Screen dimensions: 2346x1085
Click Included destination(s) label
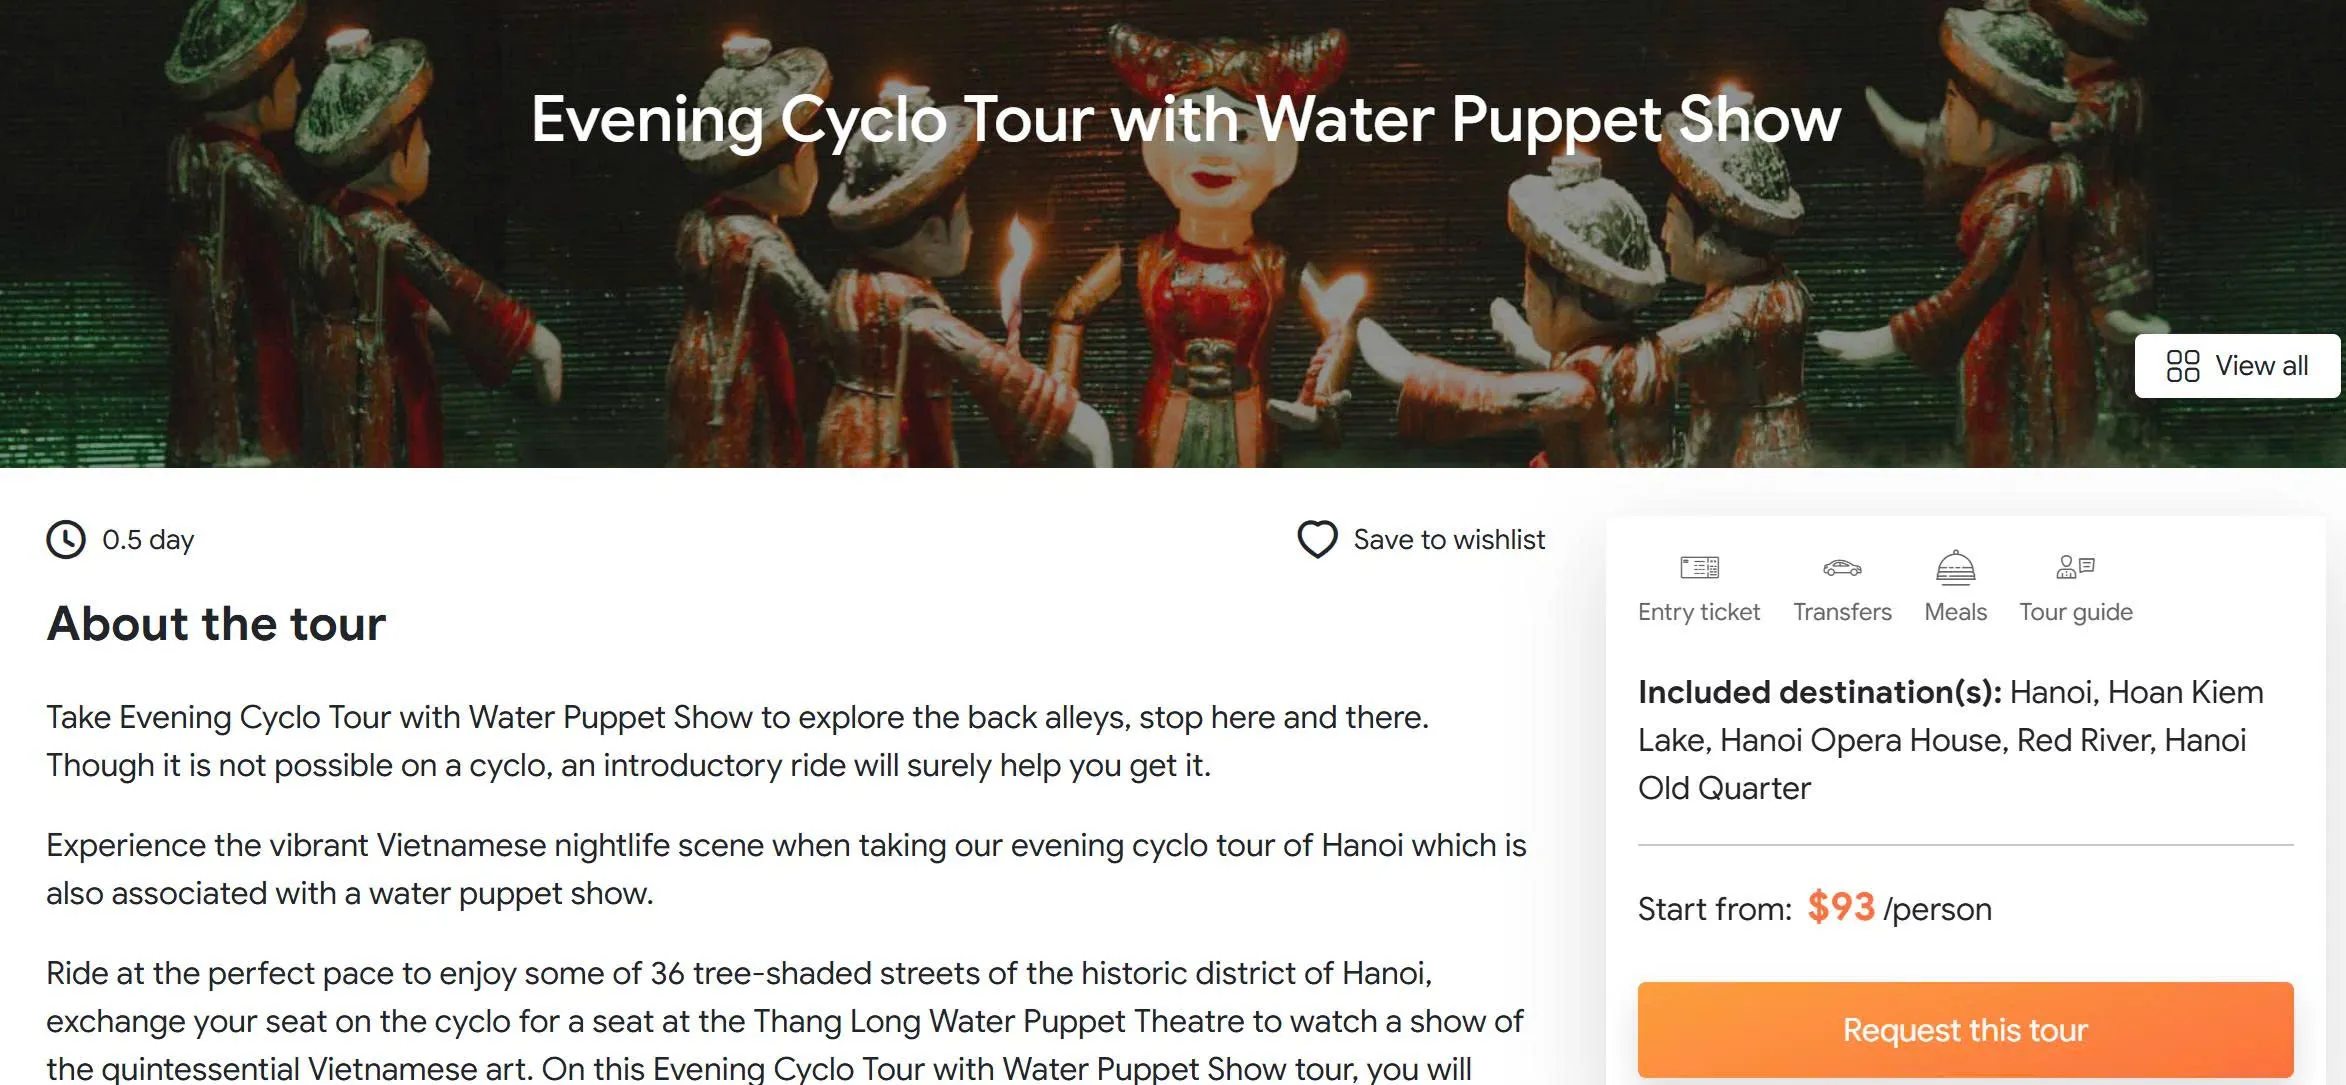1820,691
